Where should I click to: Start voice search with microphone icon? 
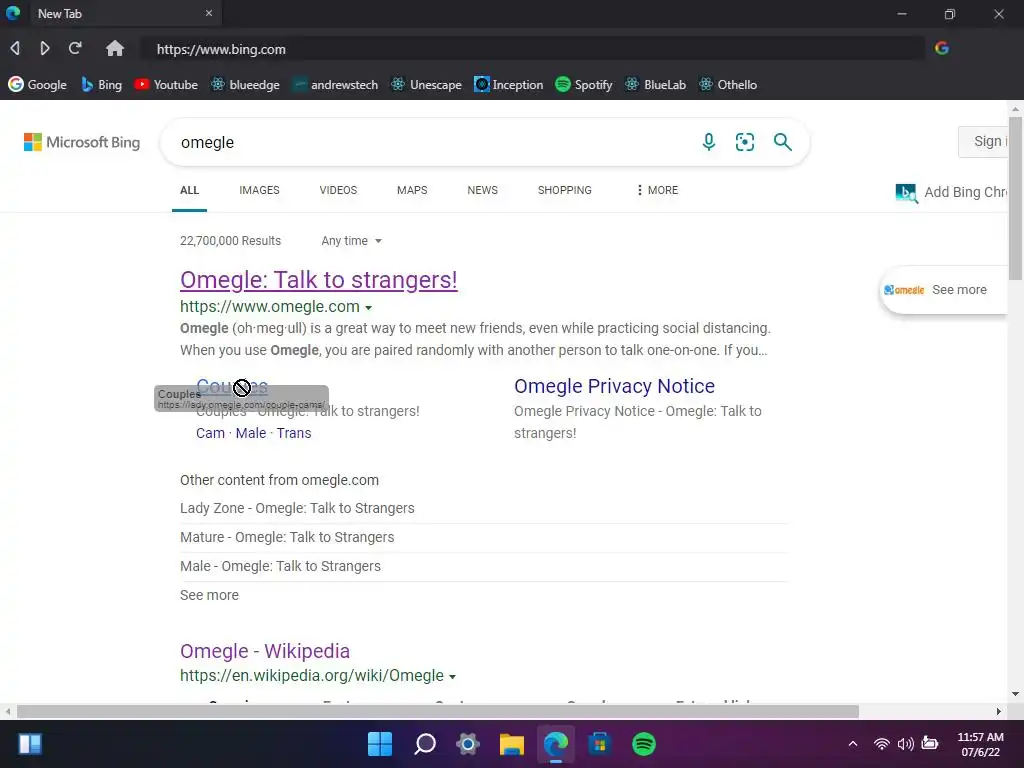pos(709,142)
